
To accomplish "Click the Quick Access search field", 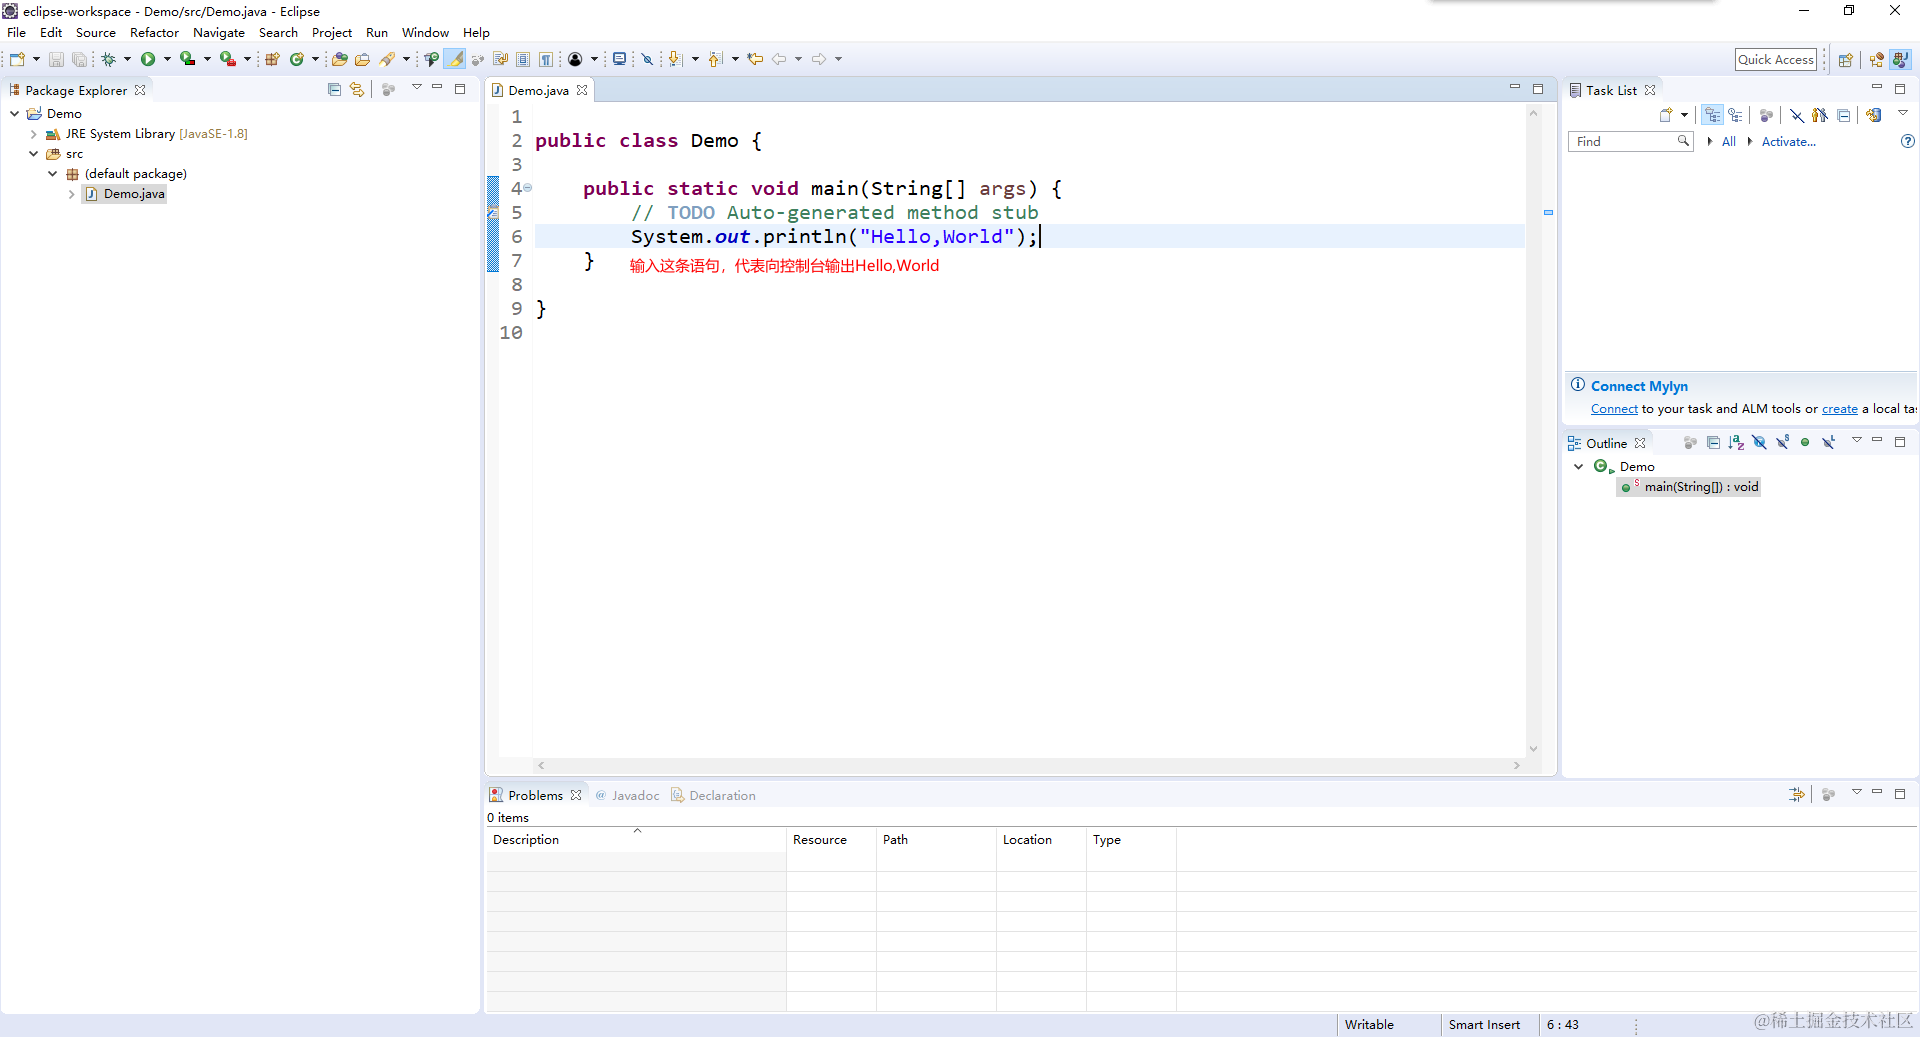I will pos(1775,59).
